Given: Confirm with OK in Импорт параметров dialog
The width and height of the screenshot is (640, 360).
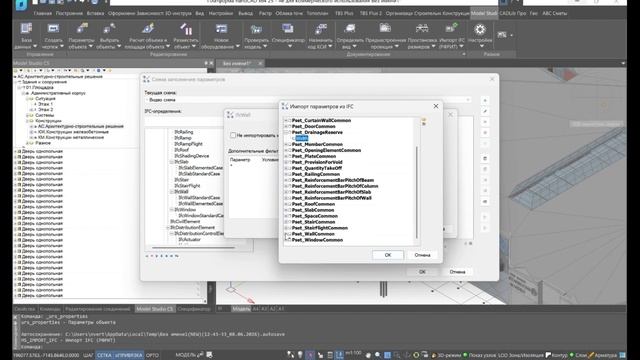Looking at the screenshot, I should coord(388,255).
